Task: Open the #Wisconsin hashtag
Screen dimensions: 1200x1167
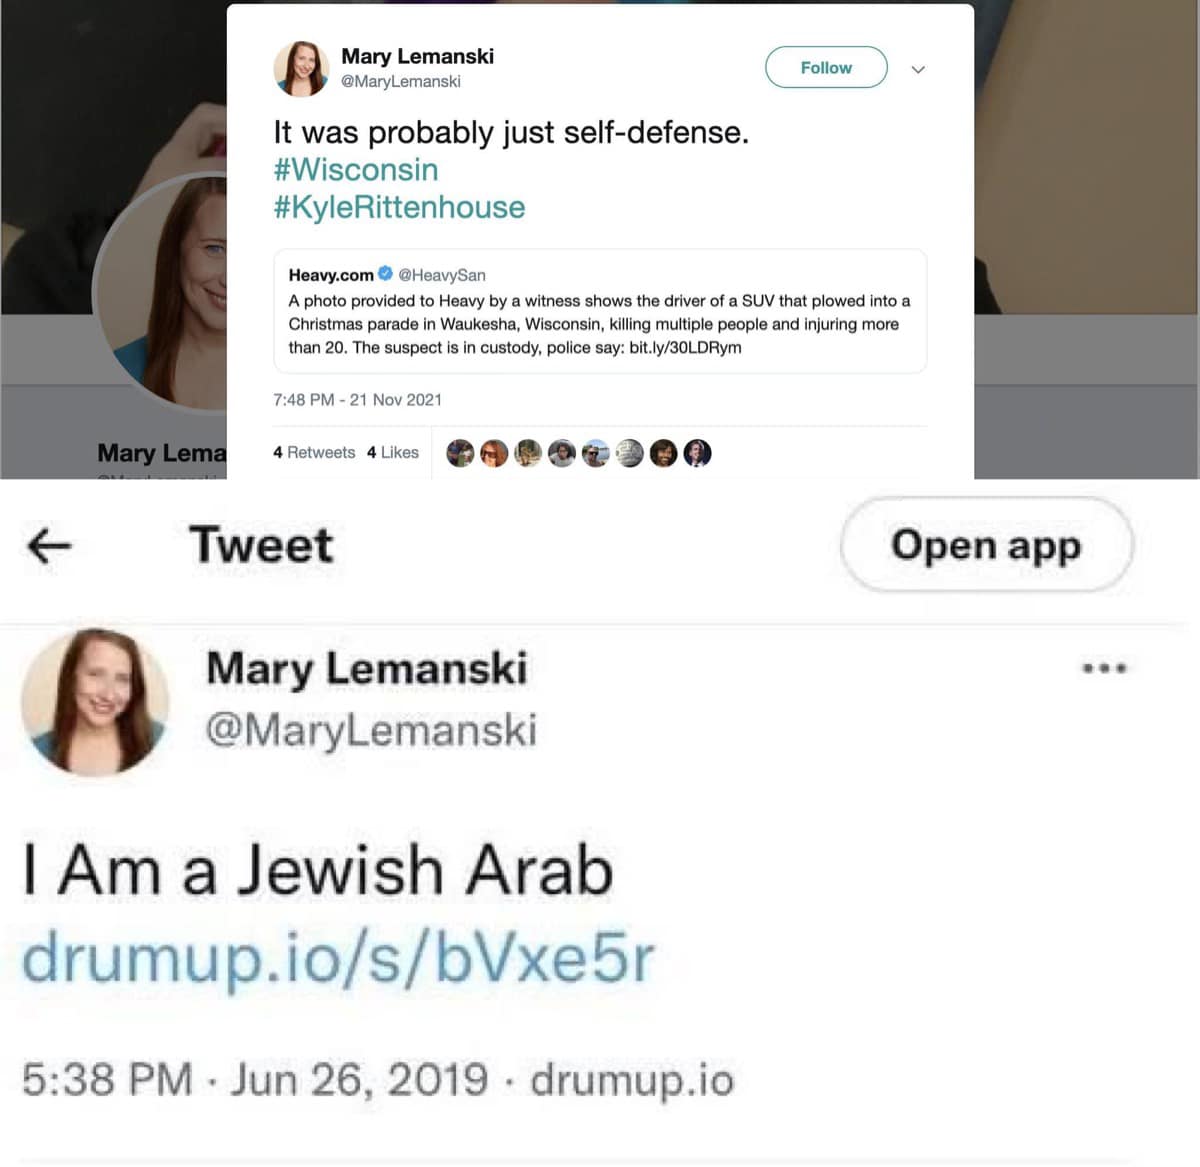Action: click(x=356, y=170)
